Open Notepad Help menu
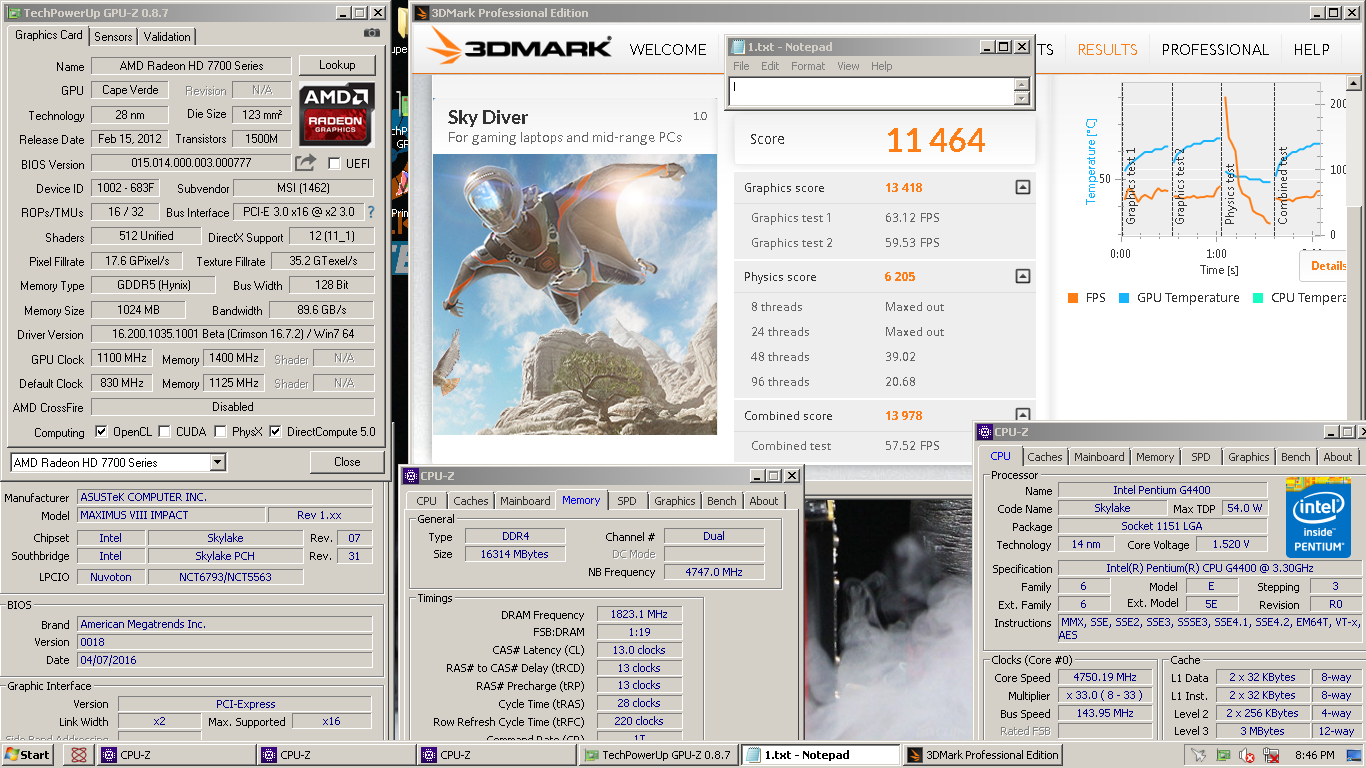 tap(881, 66)
